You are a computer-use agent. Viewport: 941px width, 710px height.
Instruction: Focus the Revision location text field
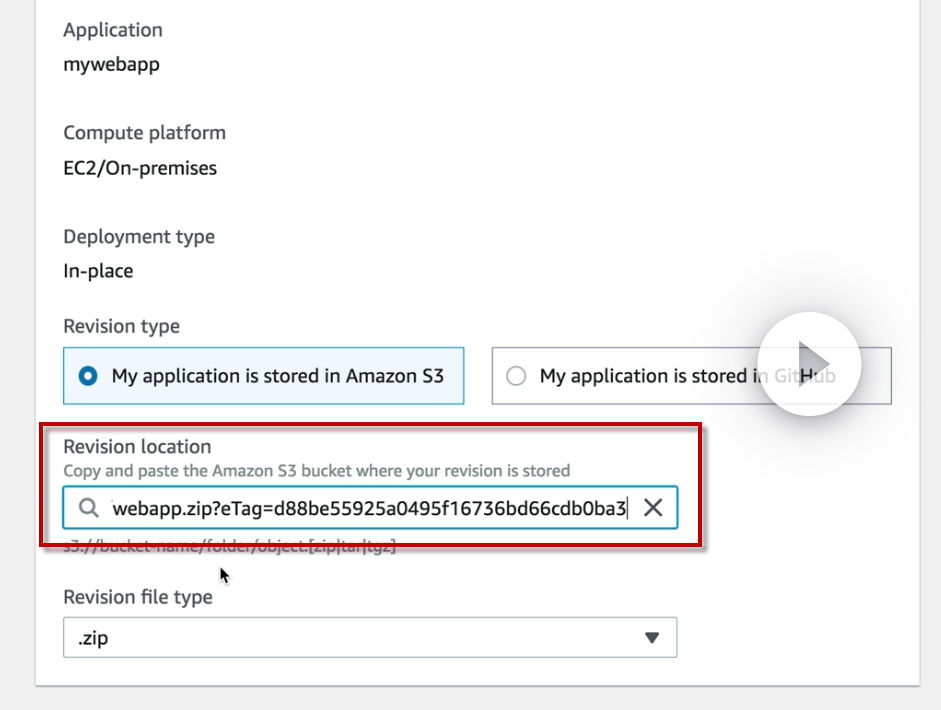pyautogui.click(x=370, y=508)
